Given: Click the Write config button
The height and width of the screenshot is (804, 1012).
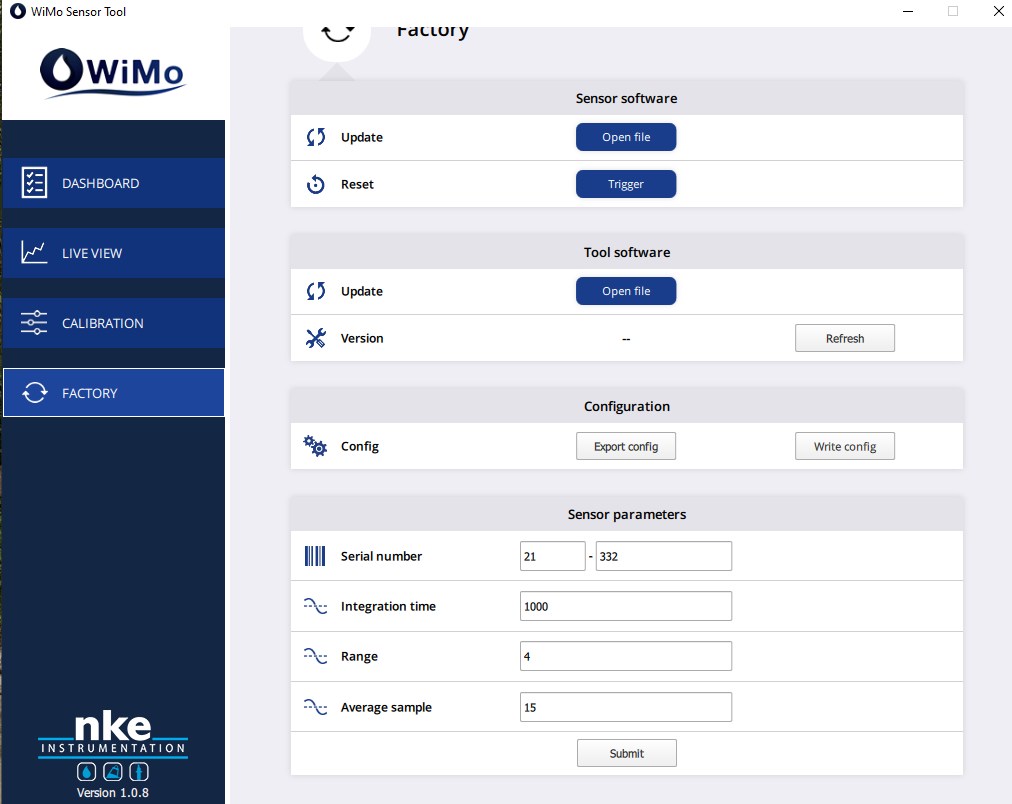Looking at the screenshot, I should click(x=845, y=447).
